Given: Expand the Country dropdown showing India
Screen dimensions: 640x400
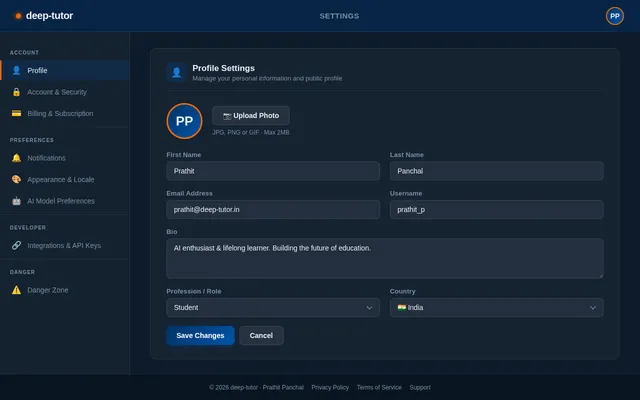Looking at the screenshot, I should coord(496,308).
